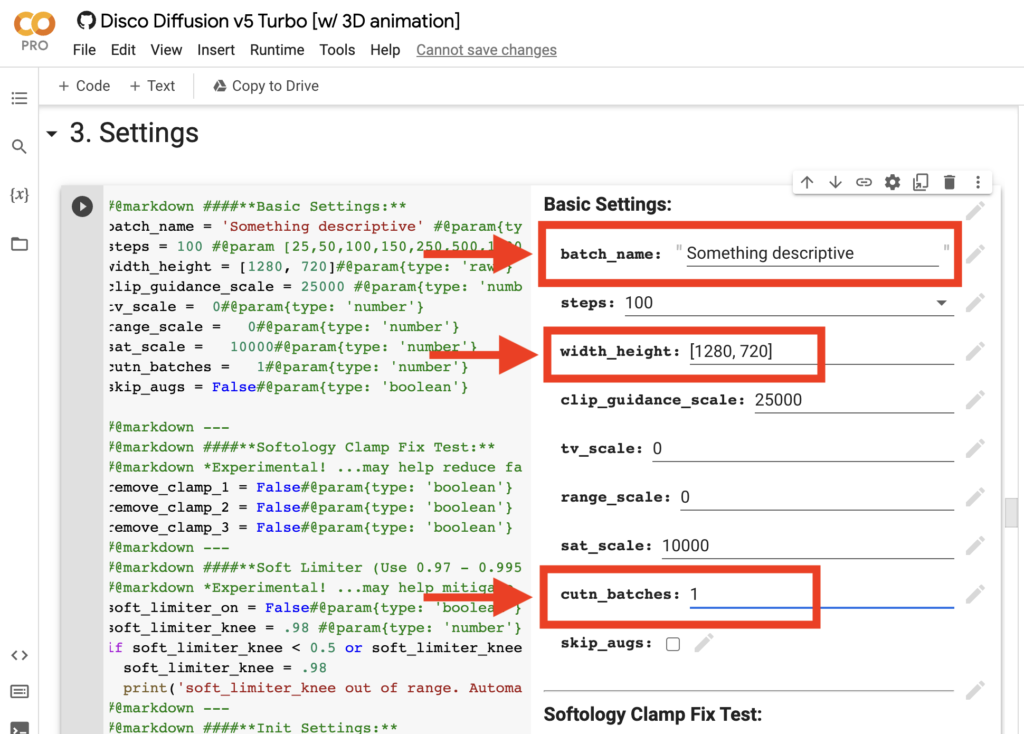Mirror cell in tab icon

point(921,182)
